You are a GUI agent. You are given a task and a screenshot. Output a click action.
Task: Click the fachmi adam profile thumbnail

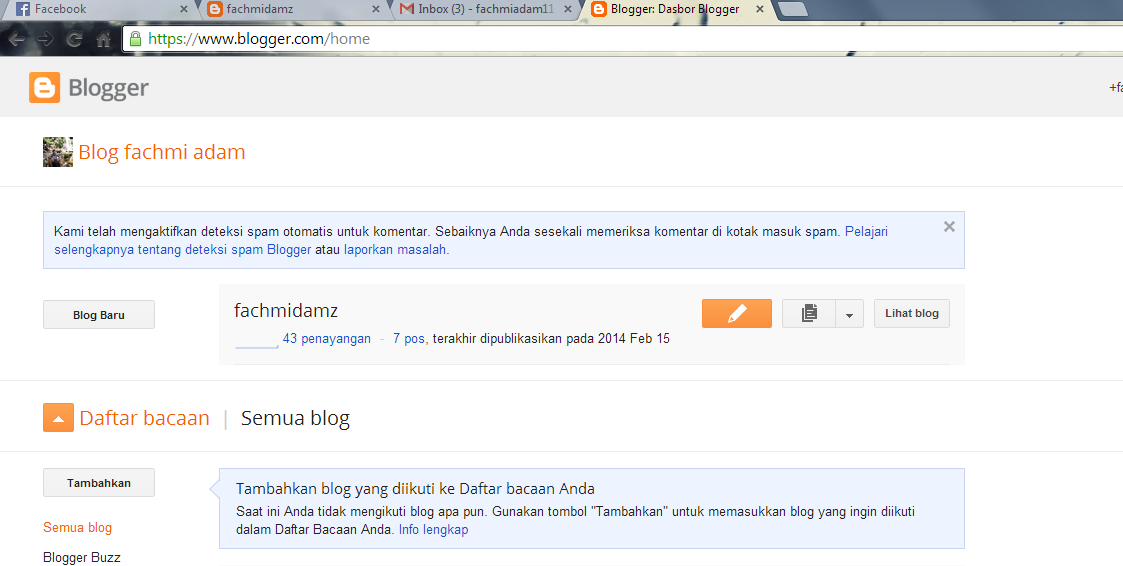pos(57,152)
